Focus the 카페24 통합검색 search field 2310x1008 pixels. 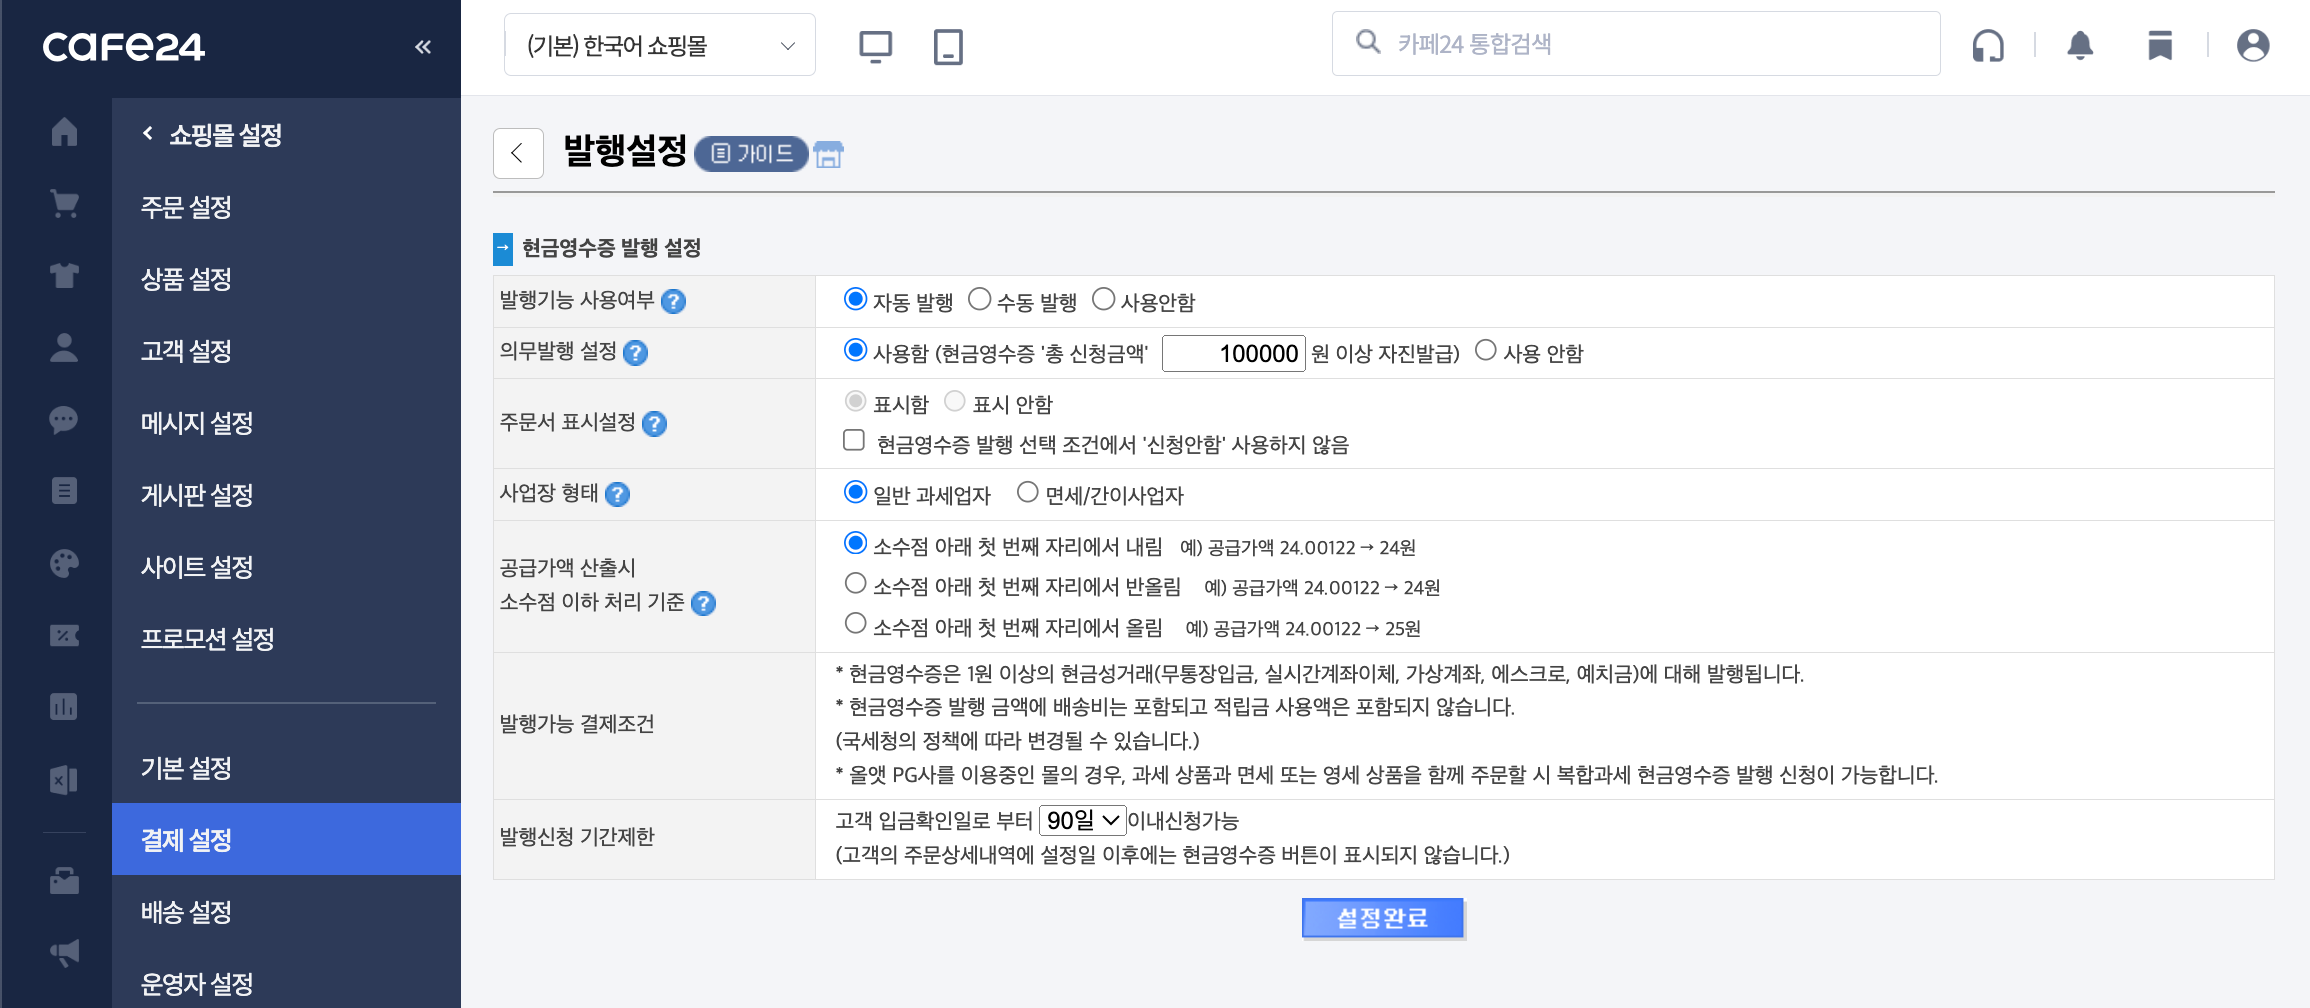tap(1636, 44)
